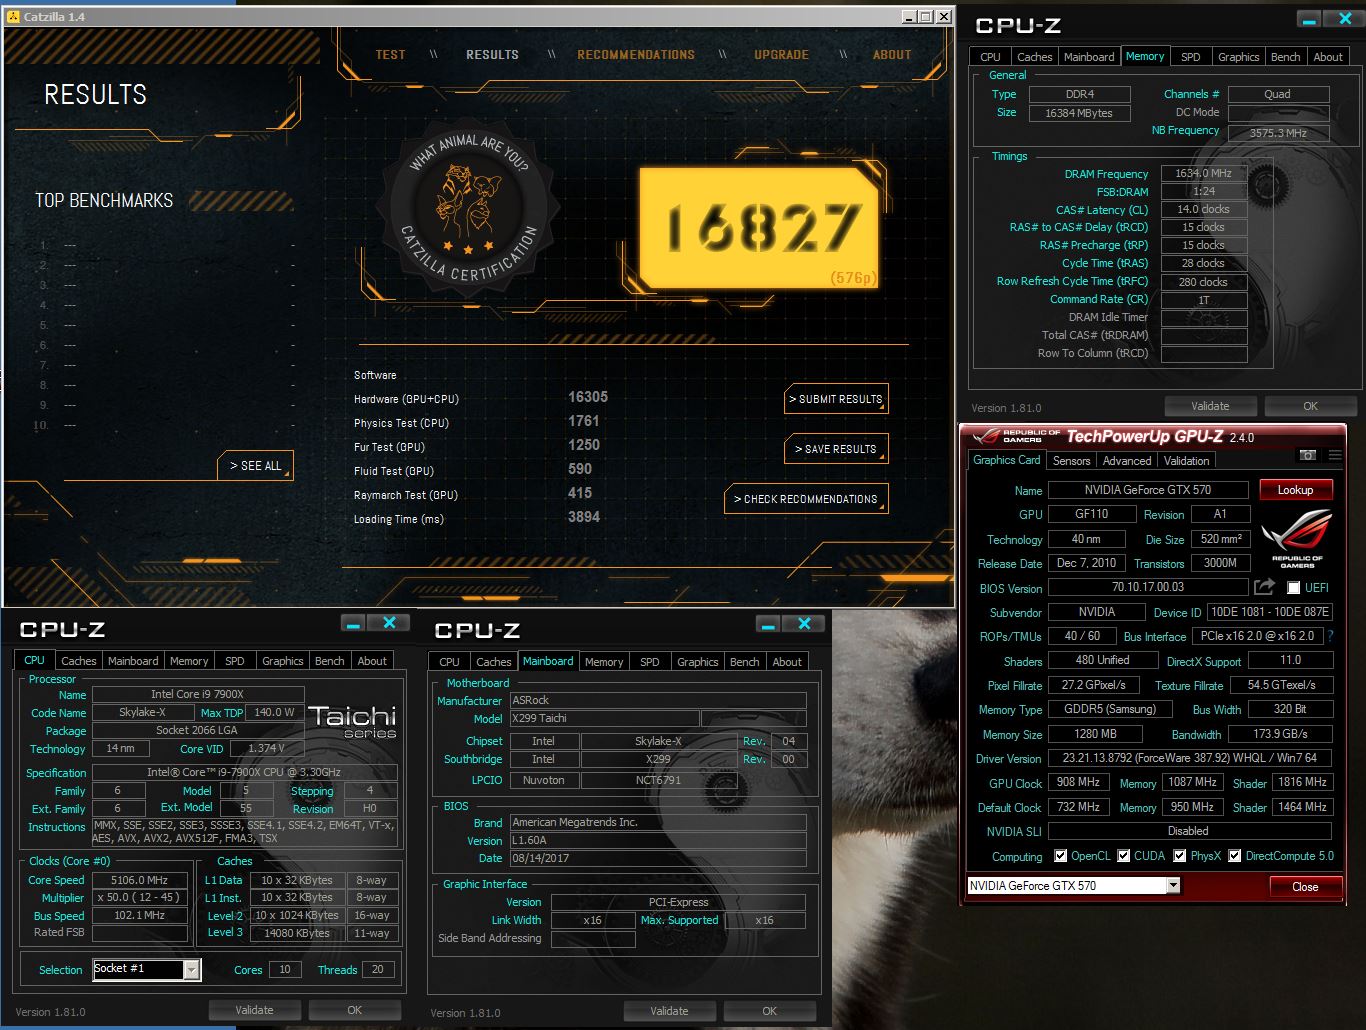Click the GPU-Z screenshot camera icon
Viewport: 1366px width, 1030px height.
tap(1307, 455)
